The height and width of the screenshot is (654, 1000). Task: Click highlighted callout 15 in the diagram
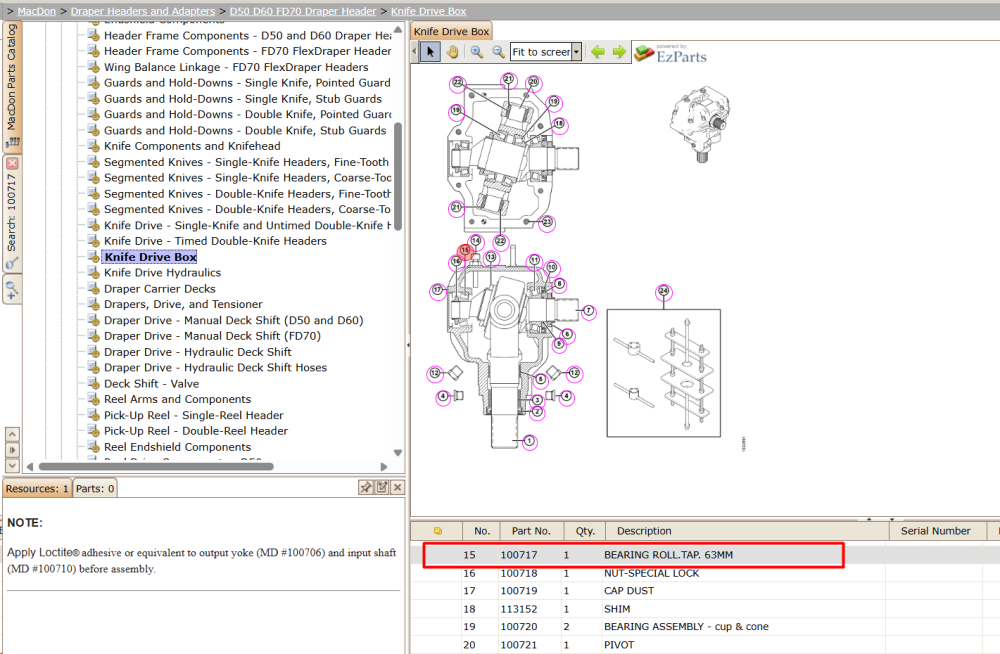(x=465, y=250)
